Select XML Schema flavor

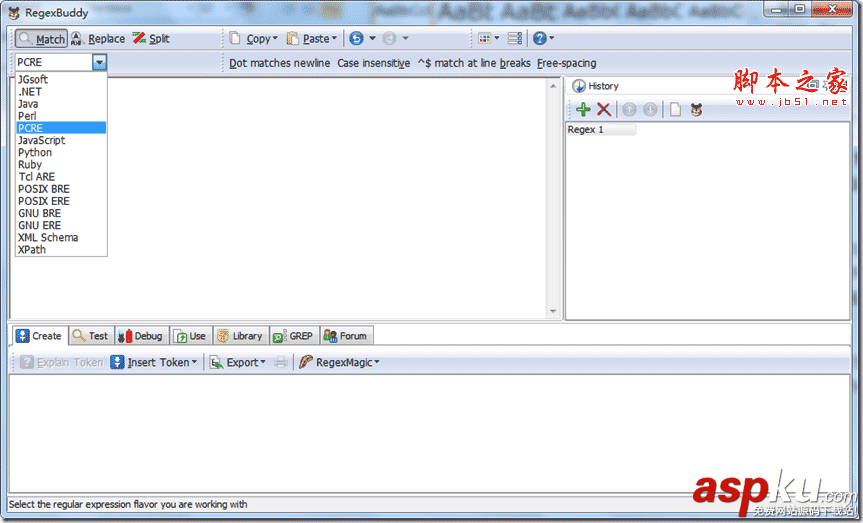tap(61, 237)
